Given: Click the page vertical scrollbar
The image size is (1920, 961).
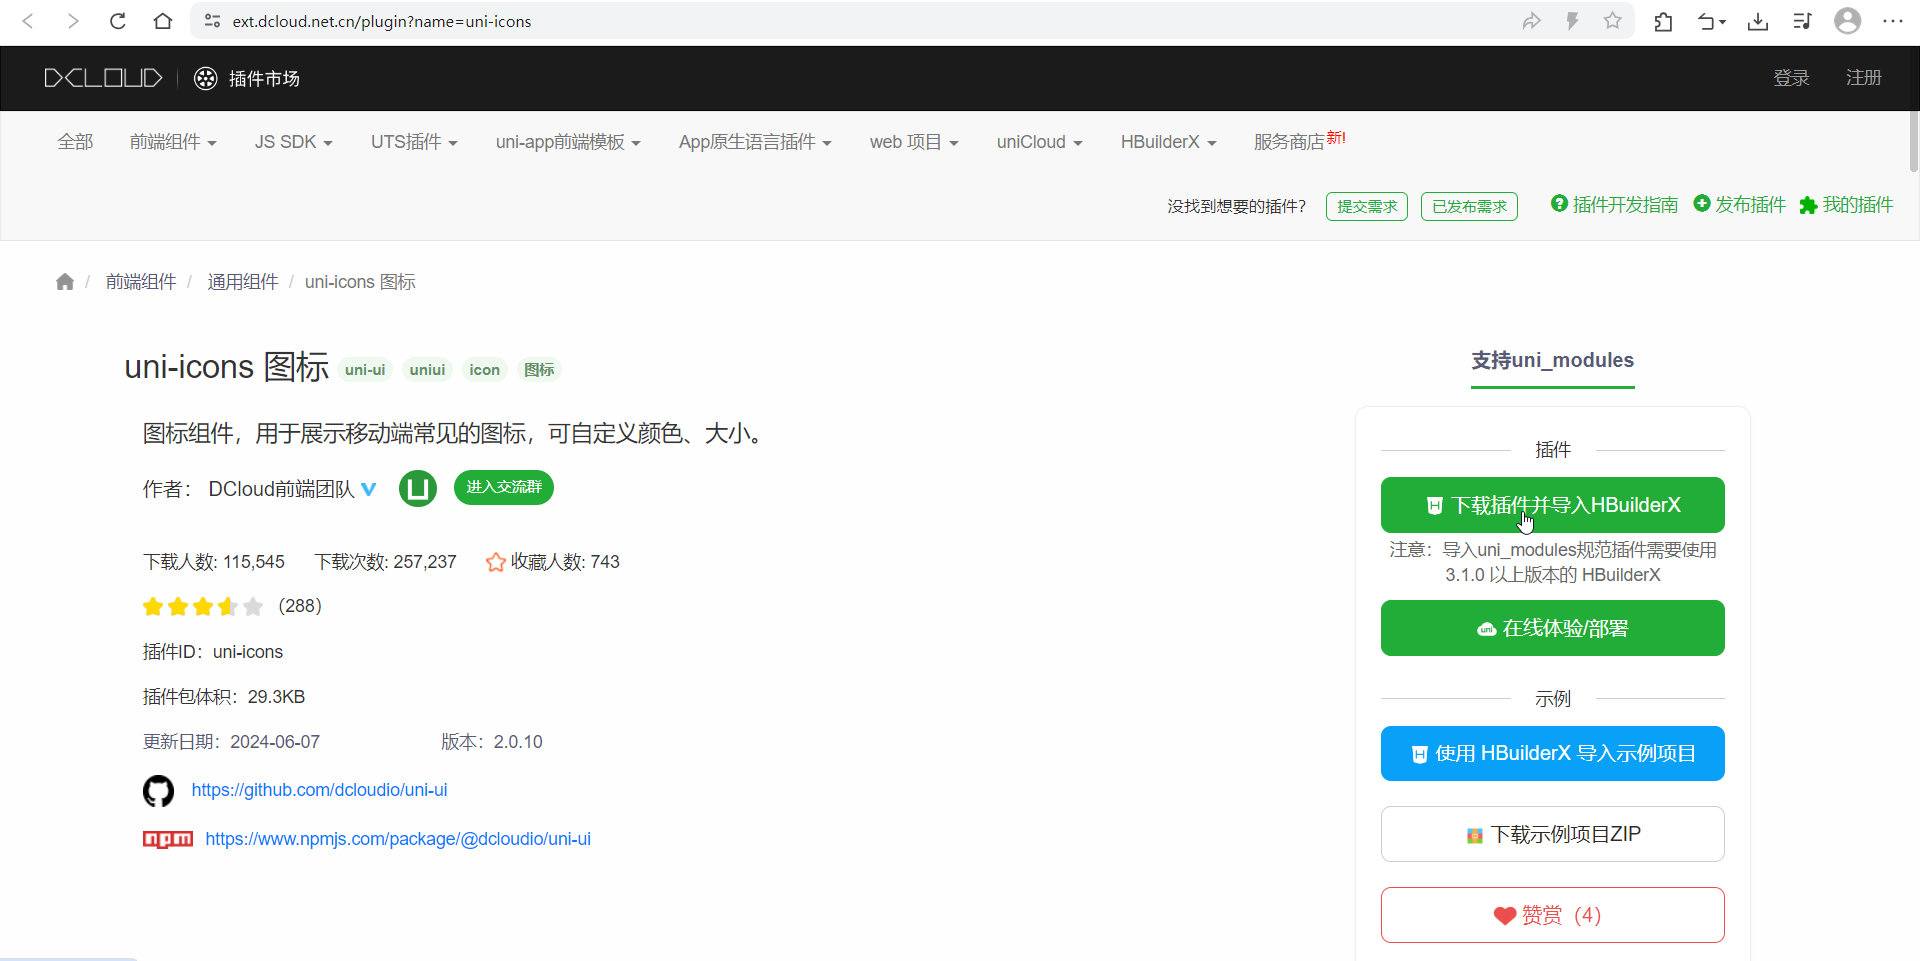Looking at the screenshot, I should 1914,140.
